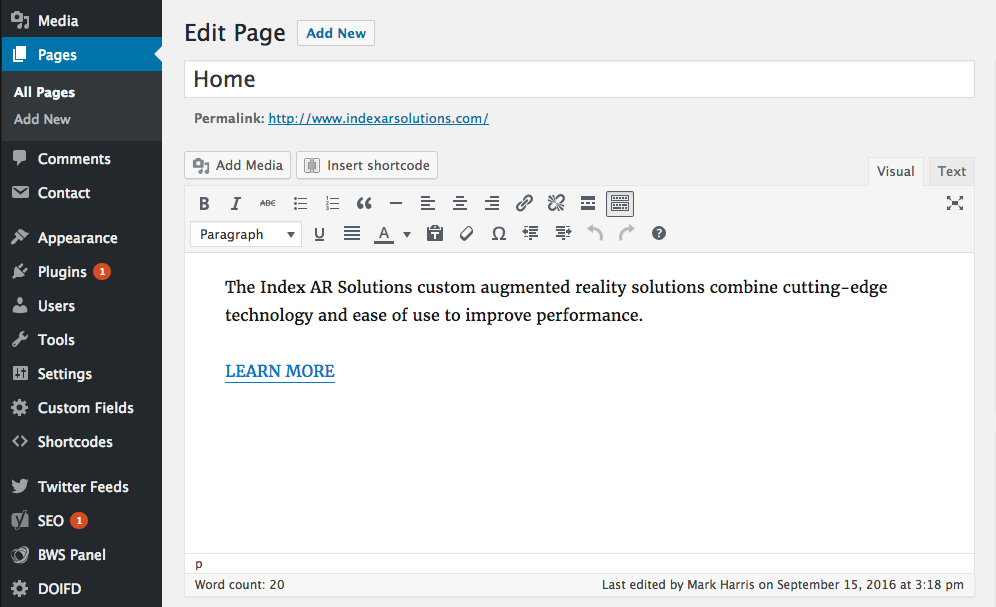The image size is (996, 607).
Task: Open the special character (Omega) picker
Action: (499, 234)
